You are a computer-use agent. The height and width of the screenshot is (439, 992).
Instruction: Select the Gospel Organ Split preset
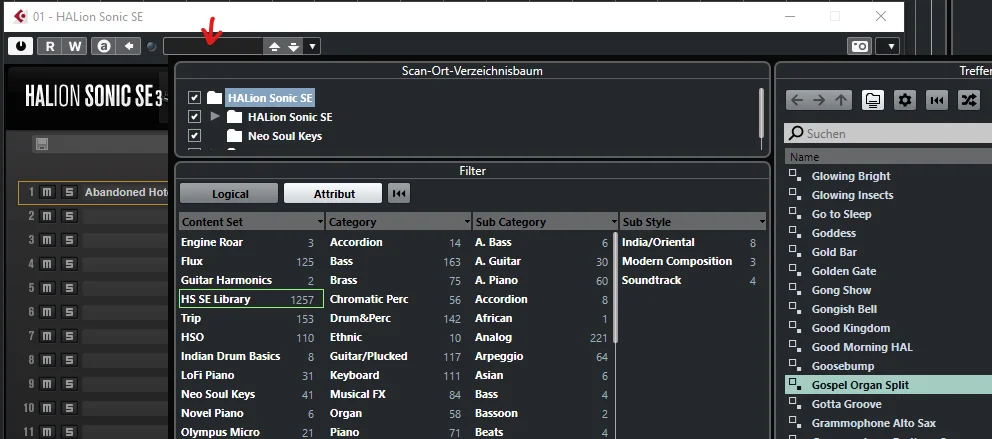pos(888,385)
